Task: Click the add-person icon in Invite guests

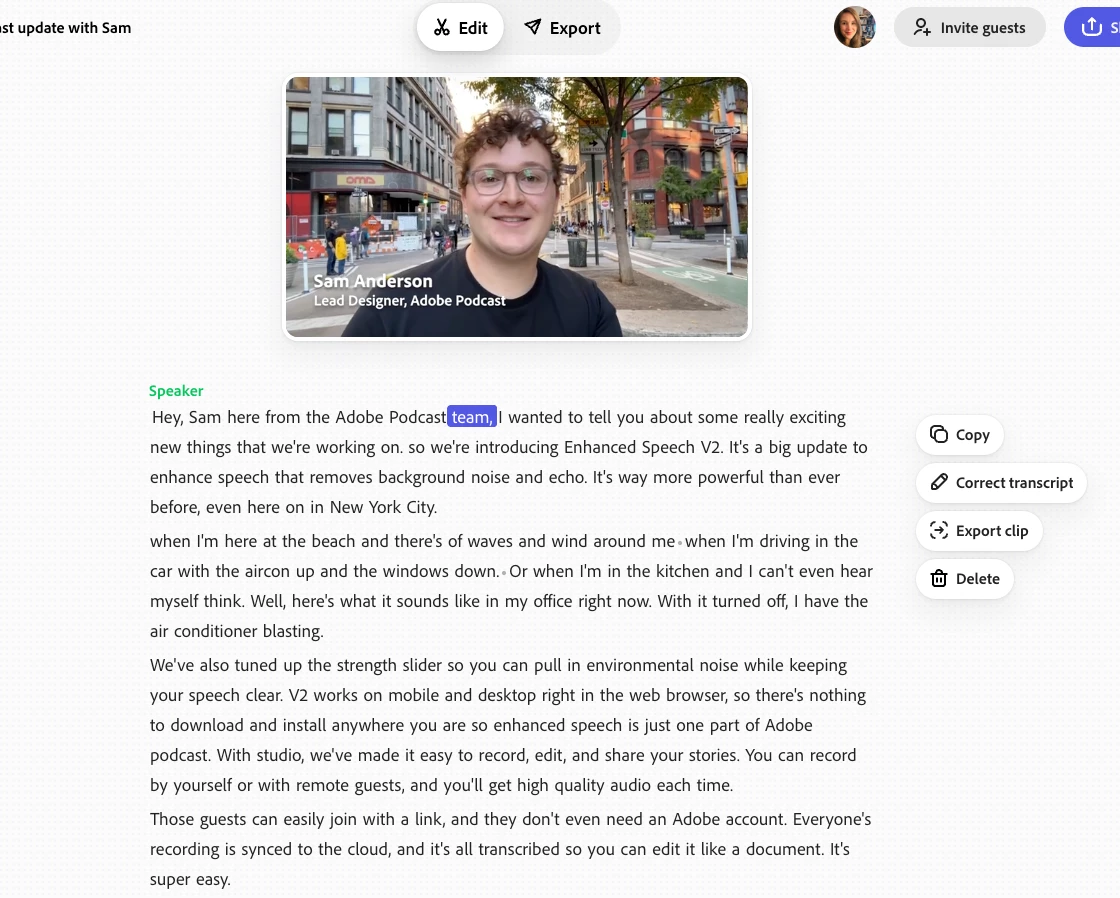Action: point(922,27)
